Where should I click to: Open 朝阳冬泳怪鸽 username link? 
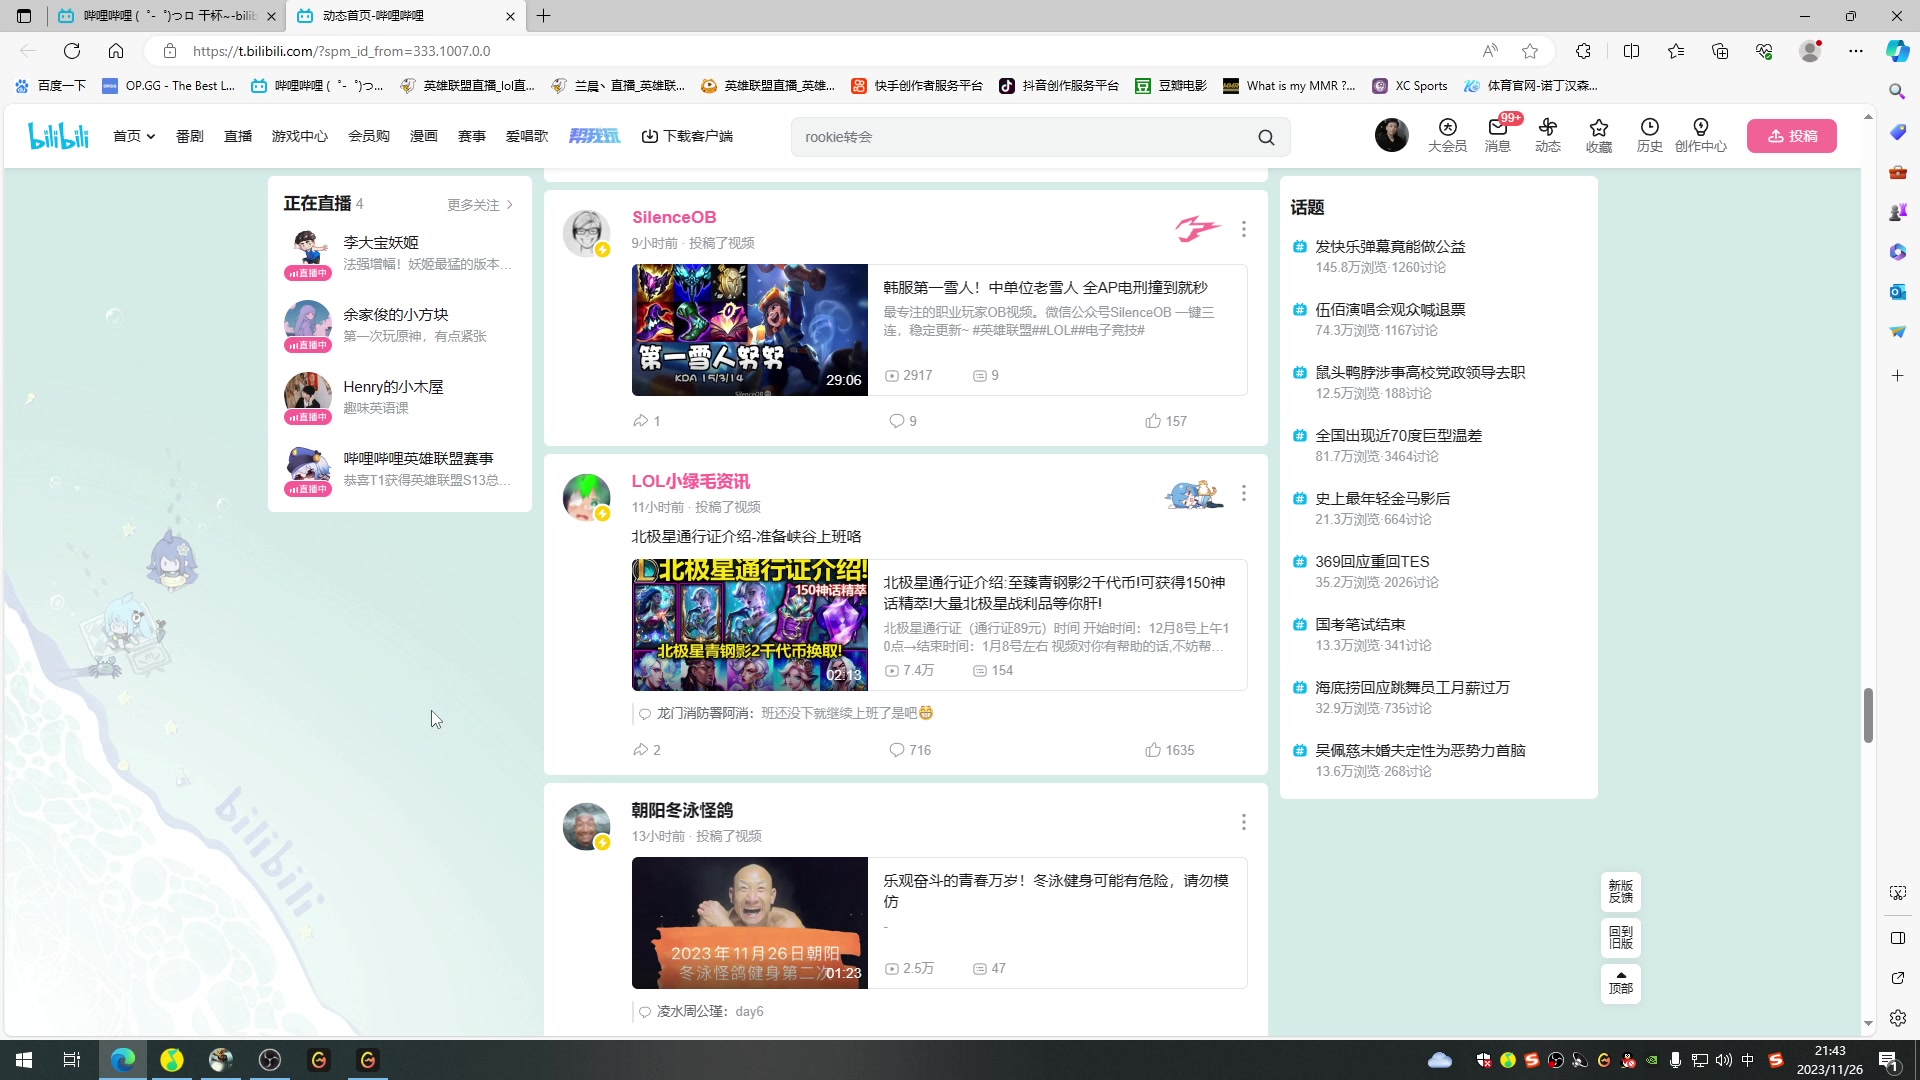point(682,810)
